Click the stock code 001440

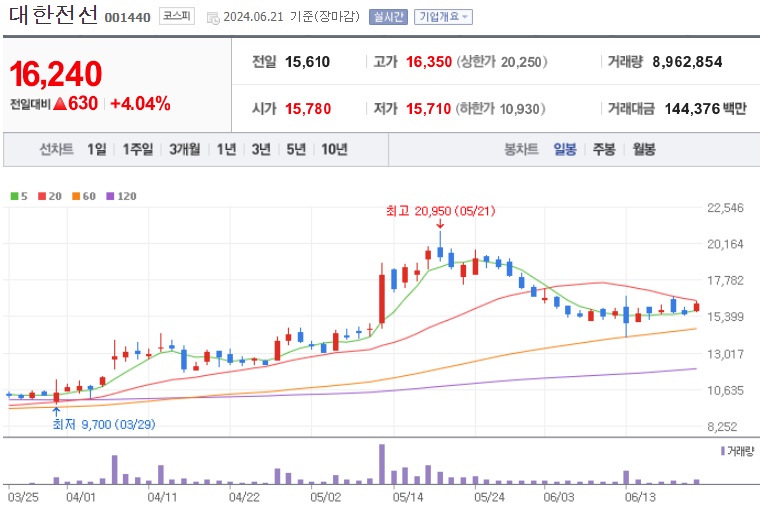pos(127,17)
